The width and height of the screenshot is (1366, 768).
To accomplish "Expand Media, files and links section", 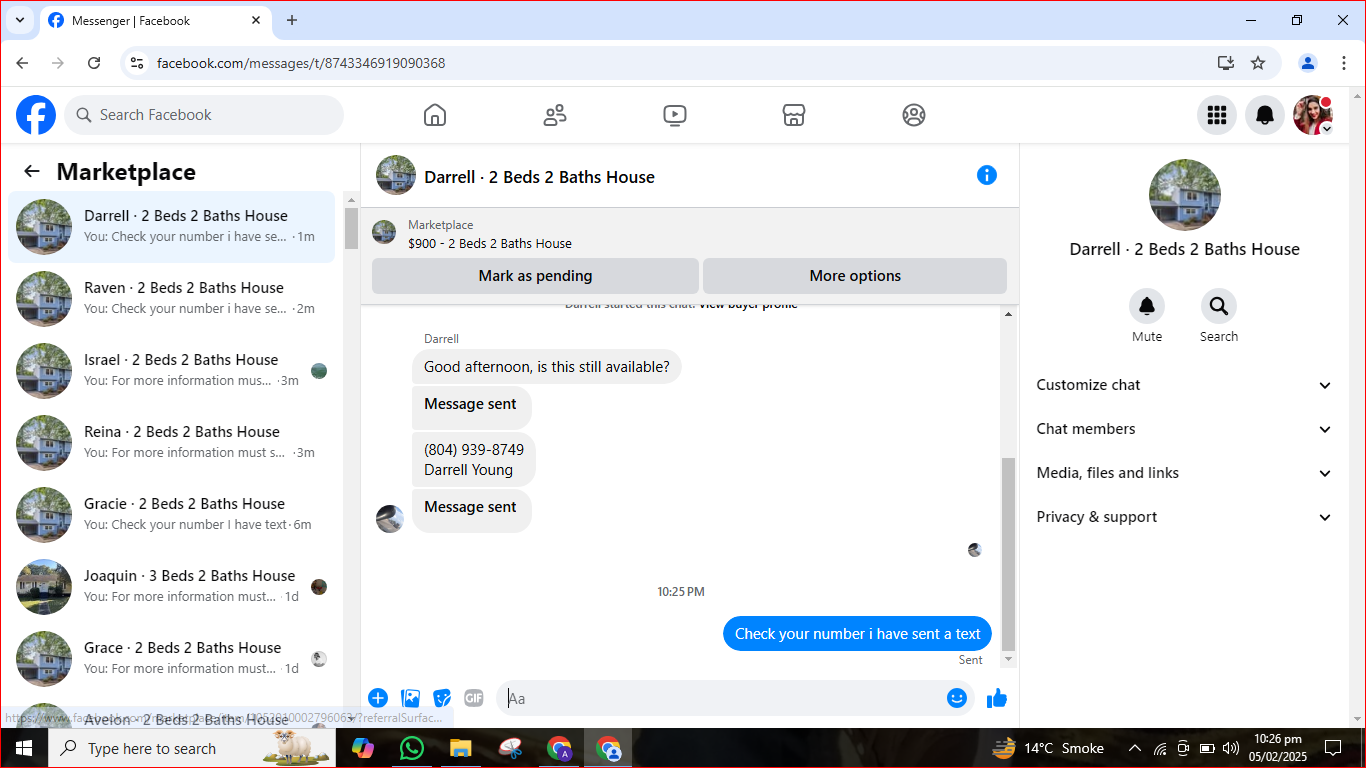I will click(x=1184, y=473).
